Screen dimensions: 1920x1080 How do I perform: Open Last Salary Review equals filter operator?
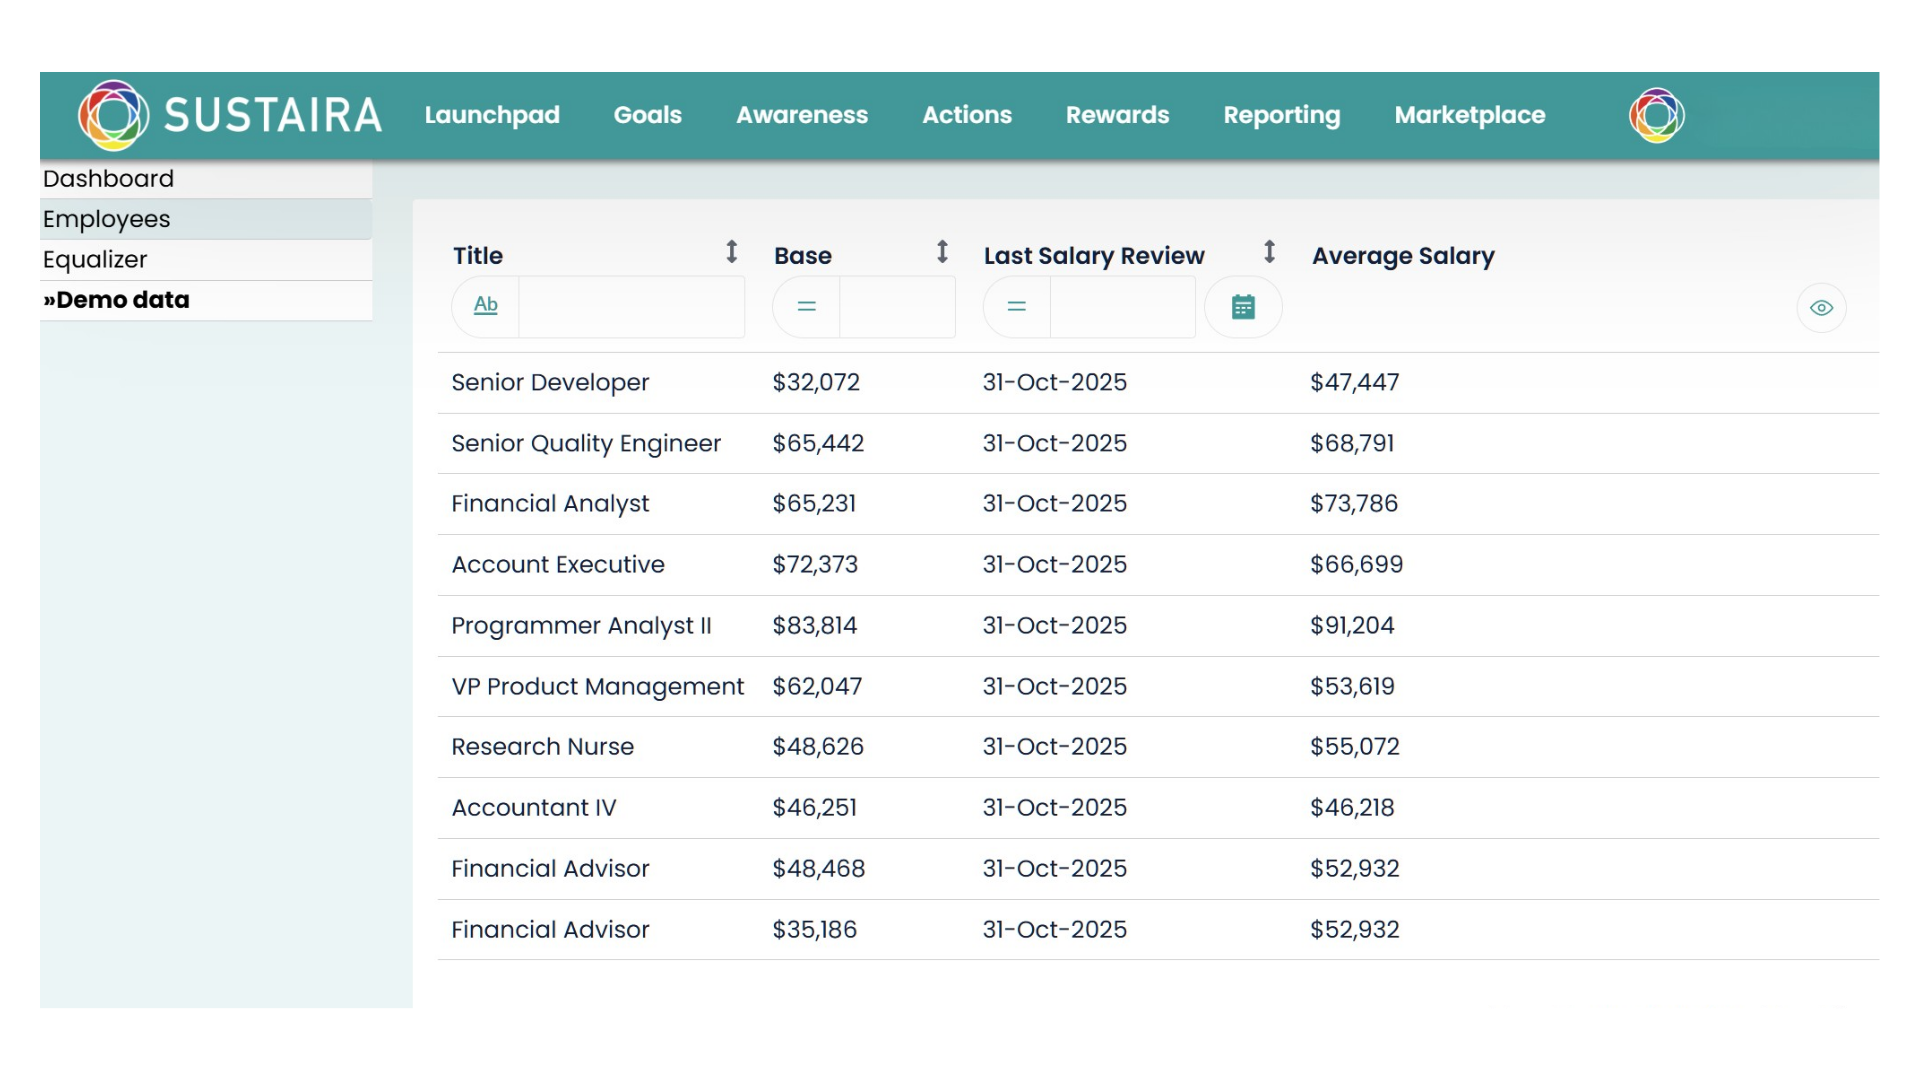(1016, 307)
